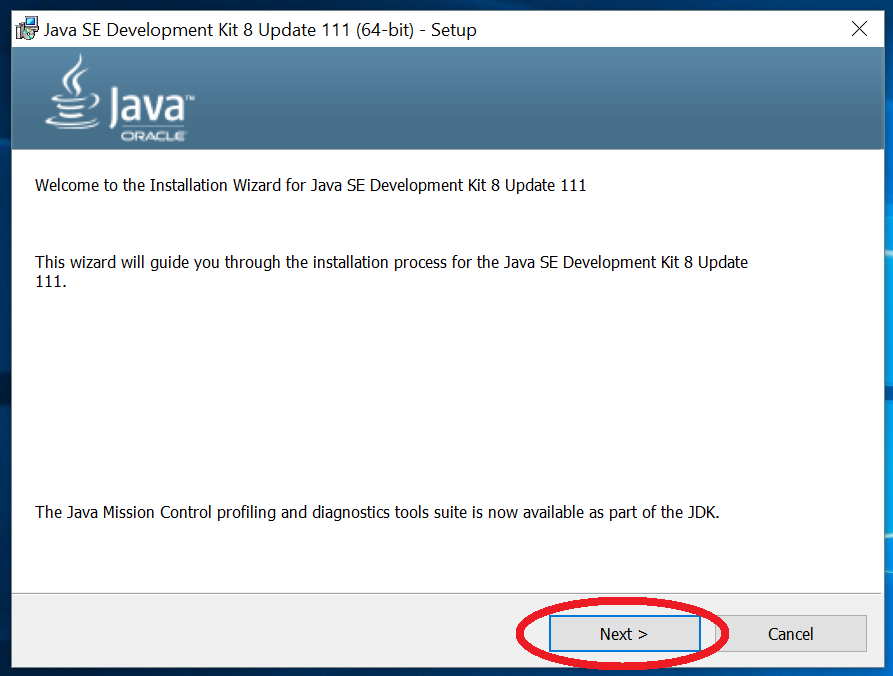This screenshot has width=893, height=676.
Task: Click the 'Welcome to the Installation Wizard' heading text
Action: coord(310,186)
